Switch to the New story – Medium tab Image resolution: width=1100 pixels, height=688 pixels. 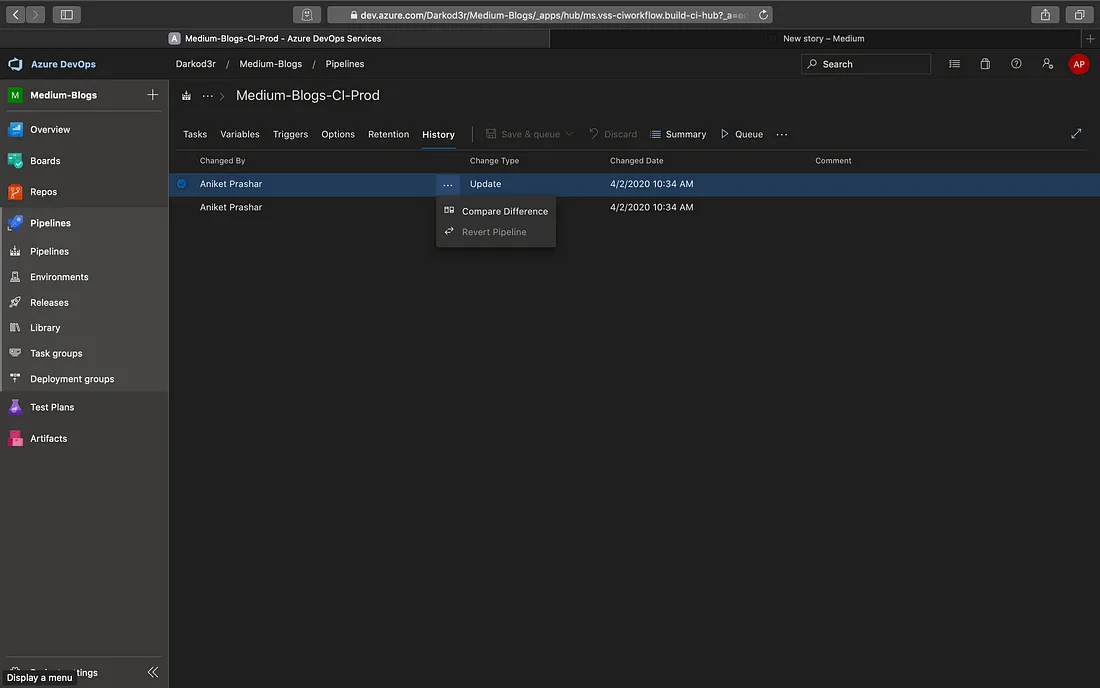[824, 39]
